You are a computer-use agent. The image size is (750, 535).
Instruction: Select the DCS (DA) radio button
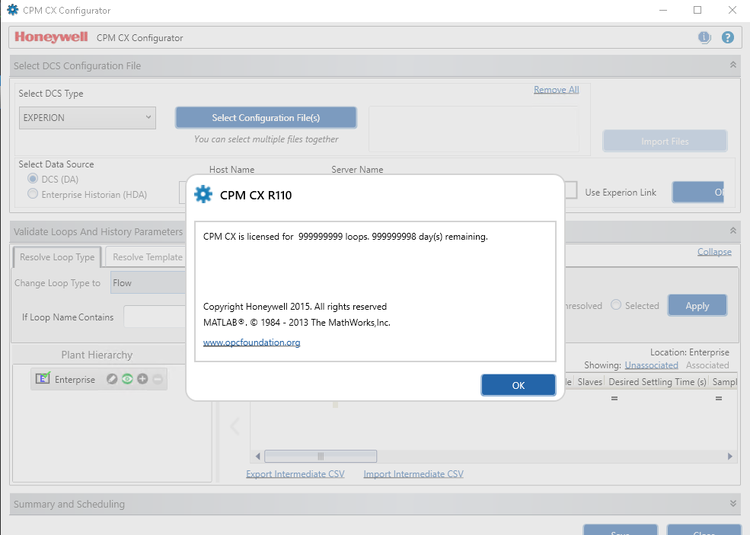pyautogui.click(x=34, y=179)
